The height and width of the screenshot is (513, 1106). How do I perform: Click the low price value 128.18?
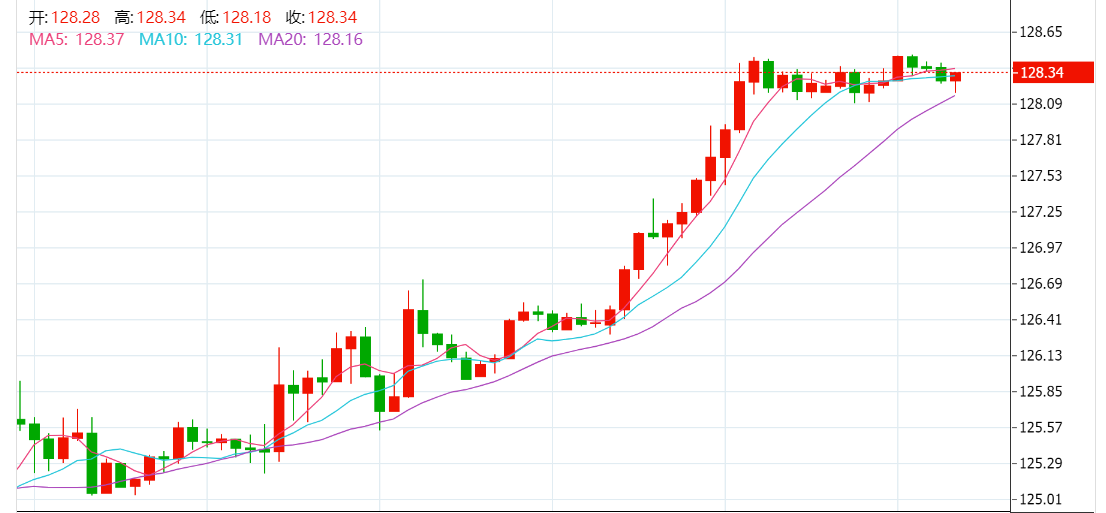pyautogui.click(x=247, y=17)
